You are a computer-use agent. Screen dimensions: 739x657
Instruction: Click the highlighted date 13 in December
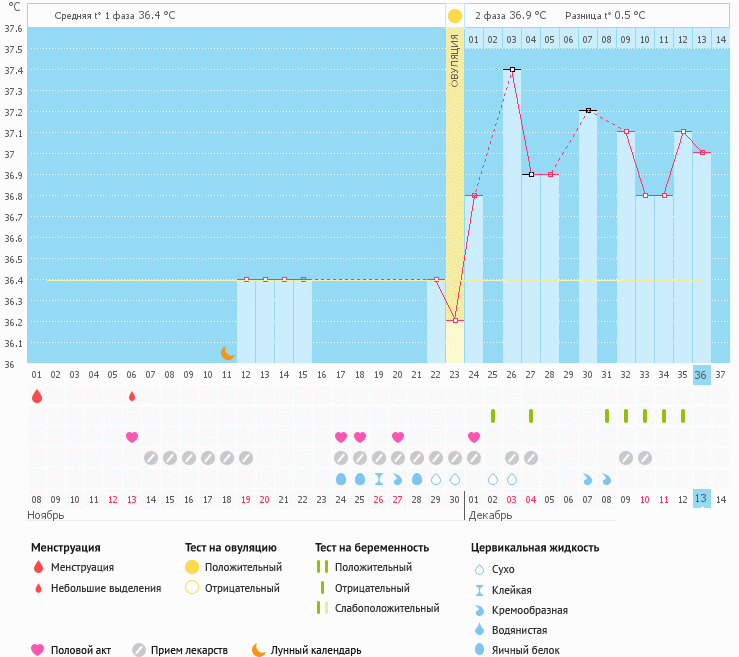[701, 499]
